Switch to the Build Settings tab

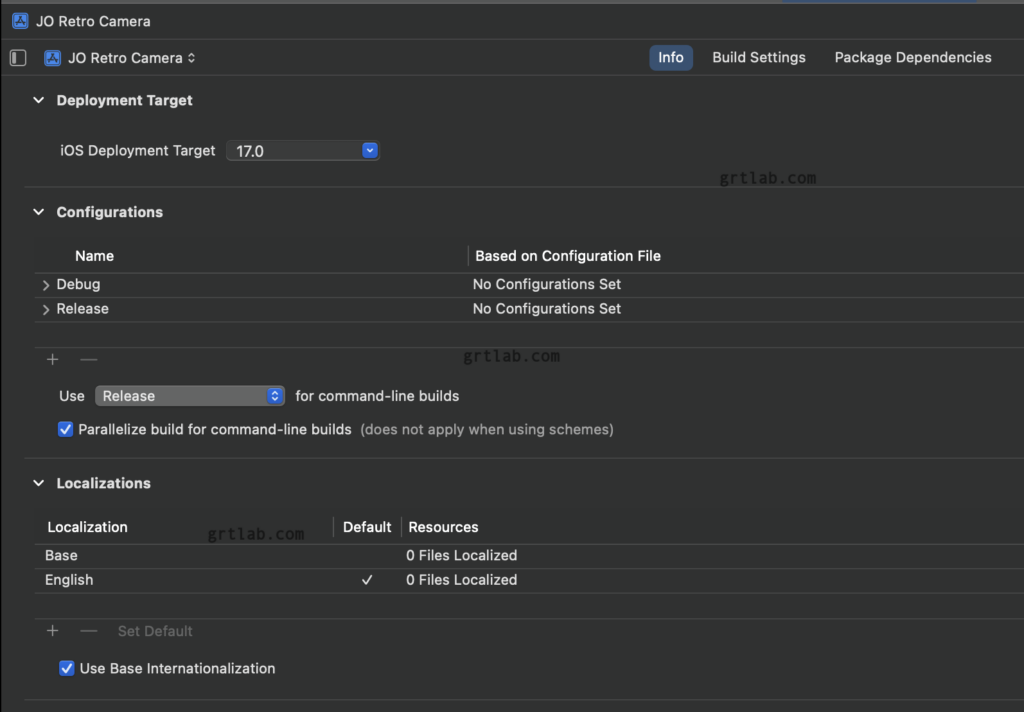pos(758,58)
